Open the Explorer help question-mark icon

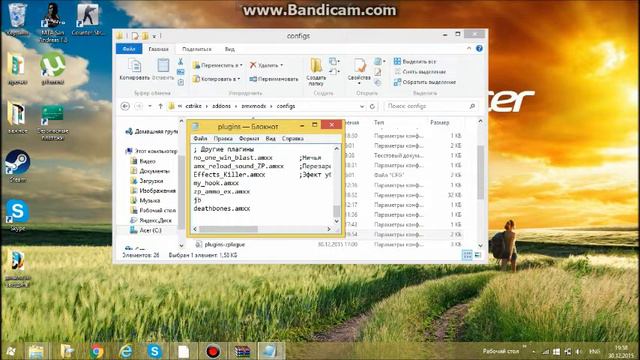coord(479,48)
